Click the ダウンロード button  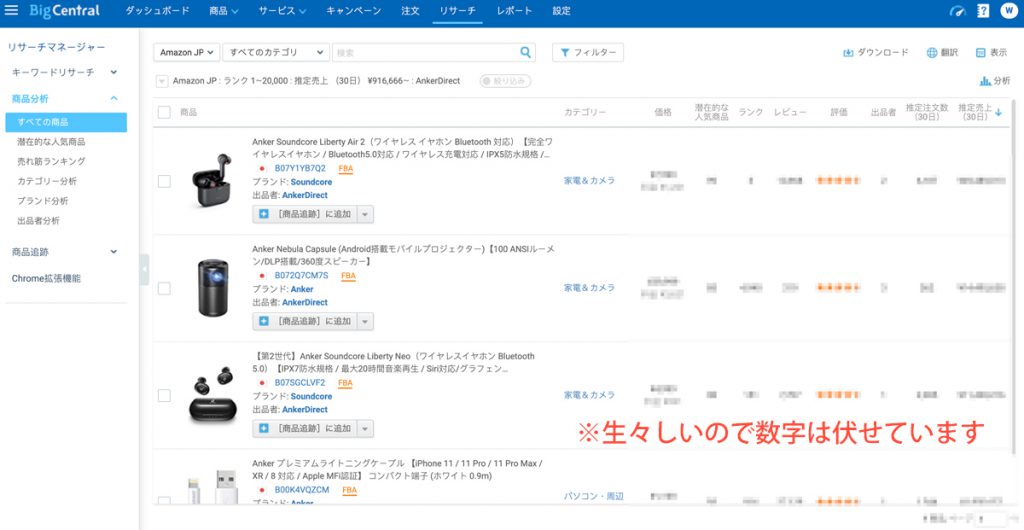(x=876, y=52)
